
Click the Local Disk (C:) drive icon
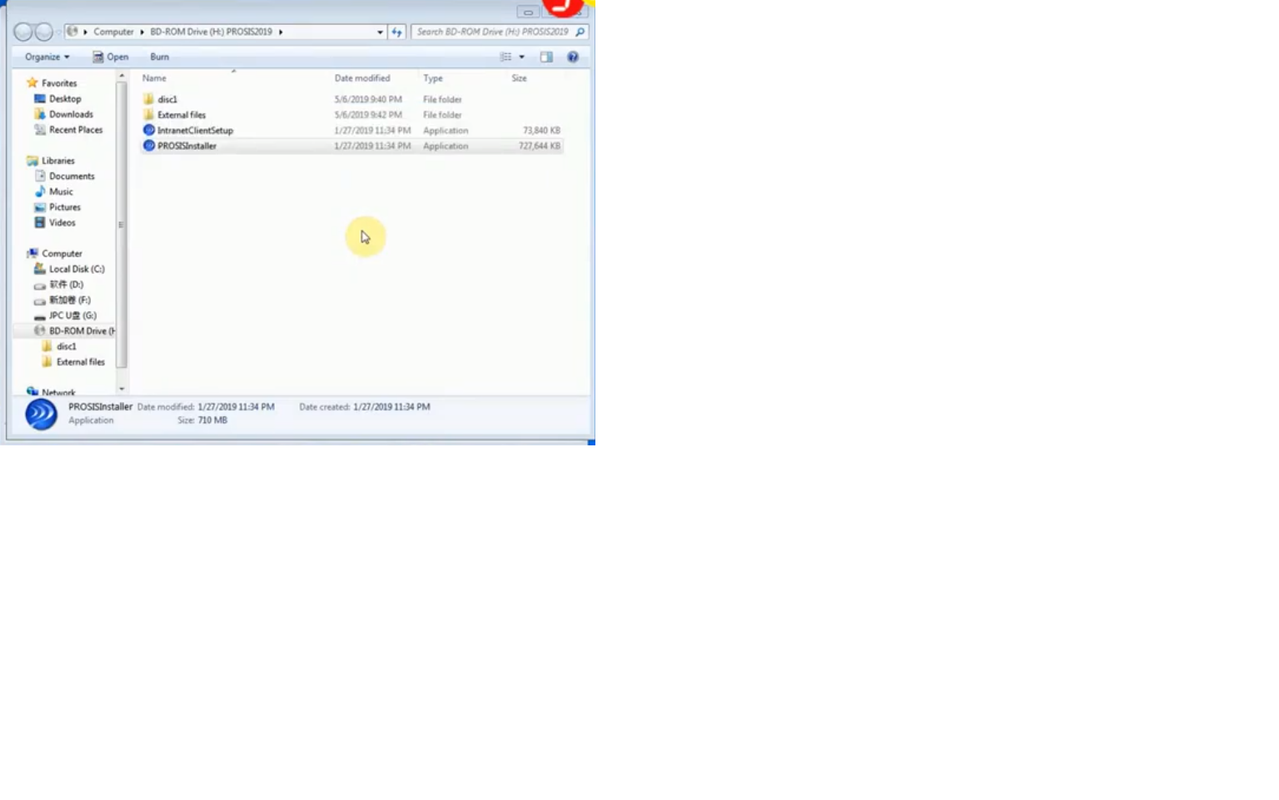pyautogui.click(x=40, y=269)
